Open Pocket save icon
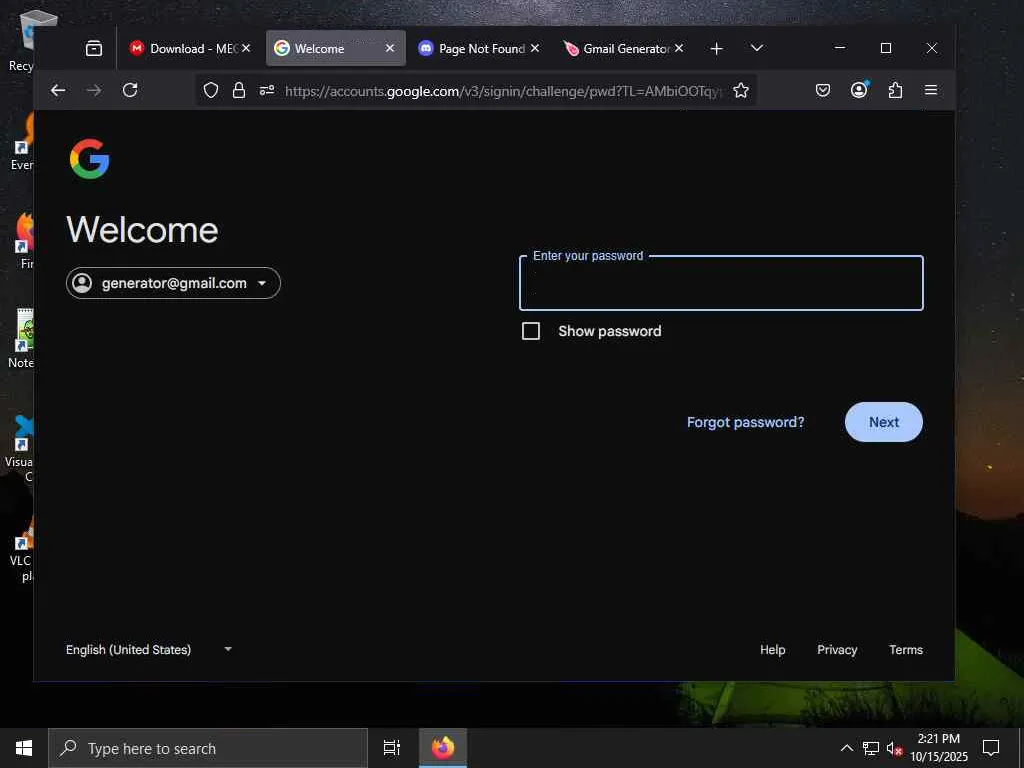The image size is (1024, 768). pyautogui.click(x=823, y=90)
